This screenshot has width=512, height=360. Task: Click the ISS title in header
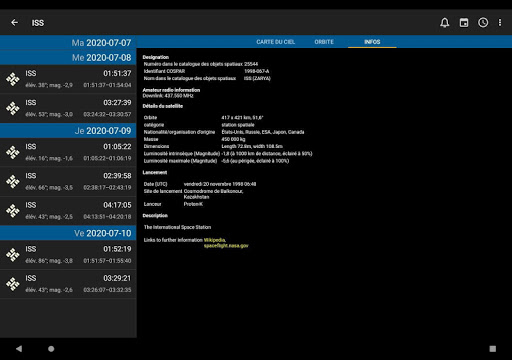click(38, 23)
